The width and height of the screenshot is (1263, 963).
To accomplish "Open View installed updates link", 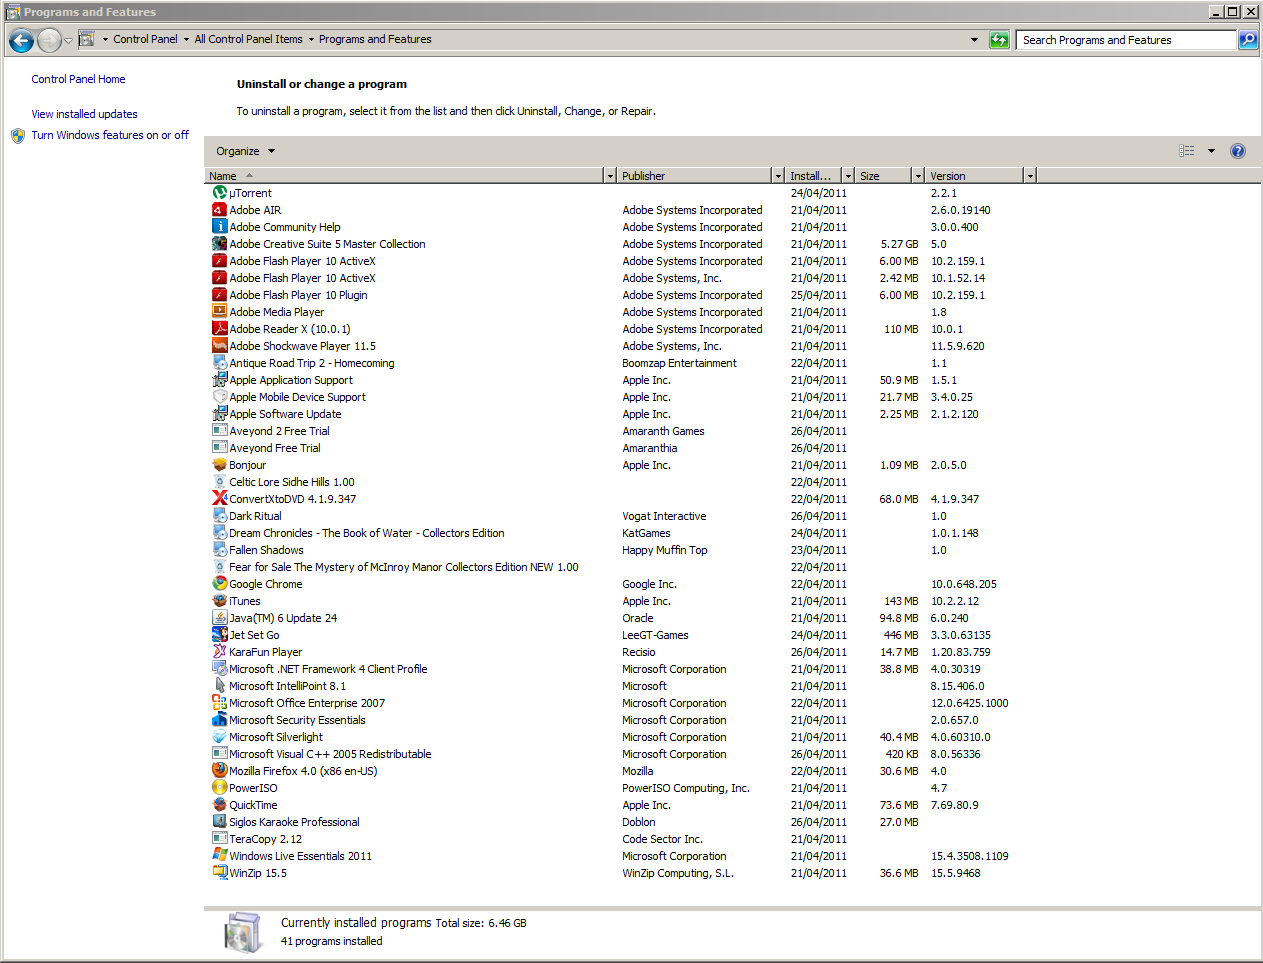I will tap(84, 114).
